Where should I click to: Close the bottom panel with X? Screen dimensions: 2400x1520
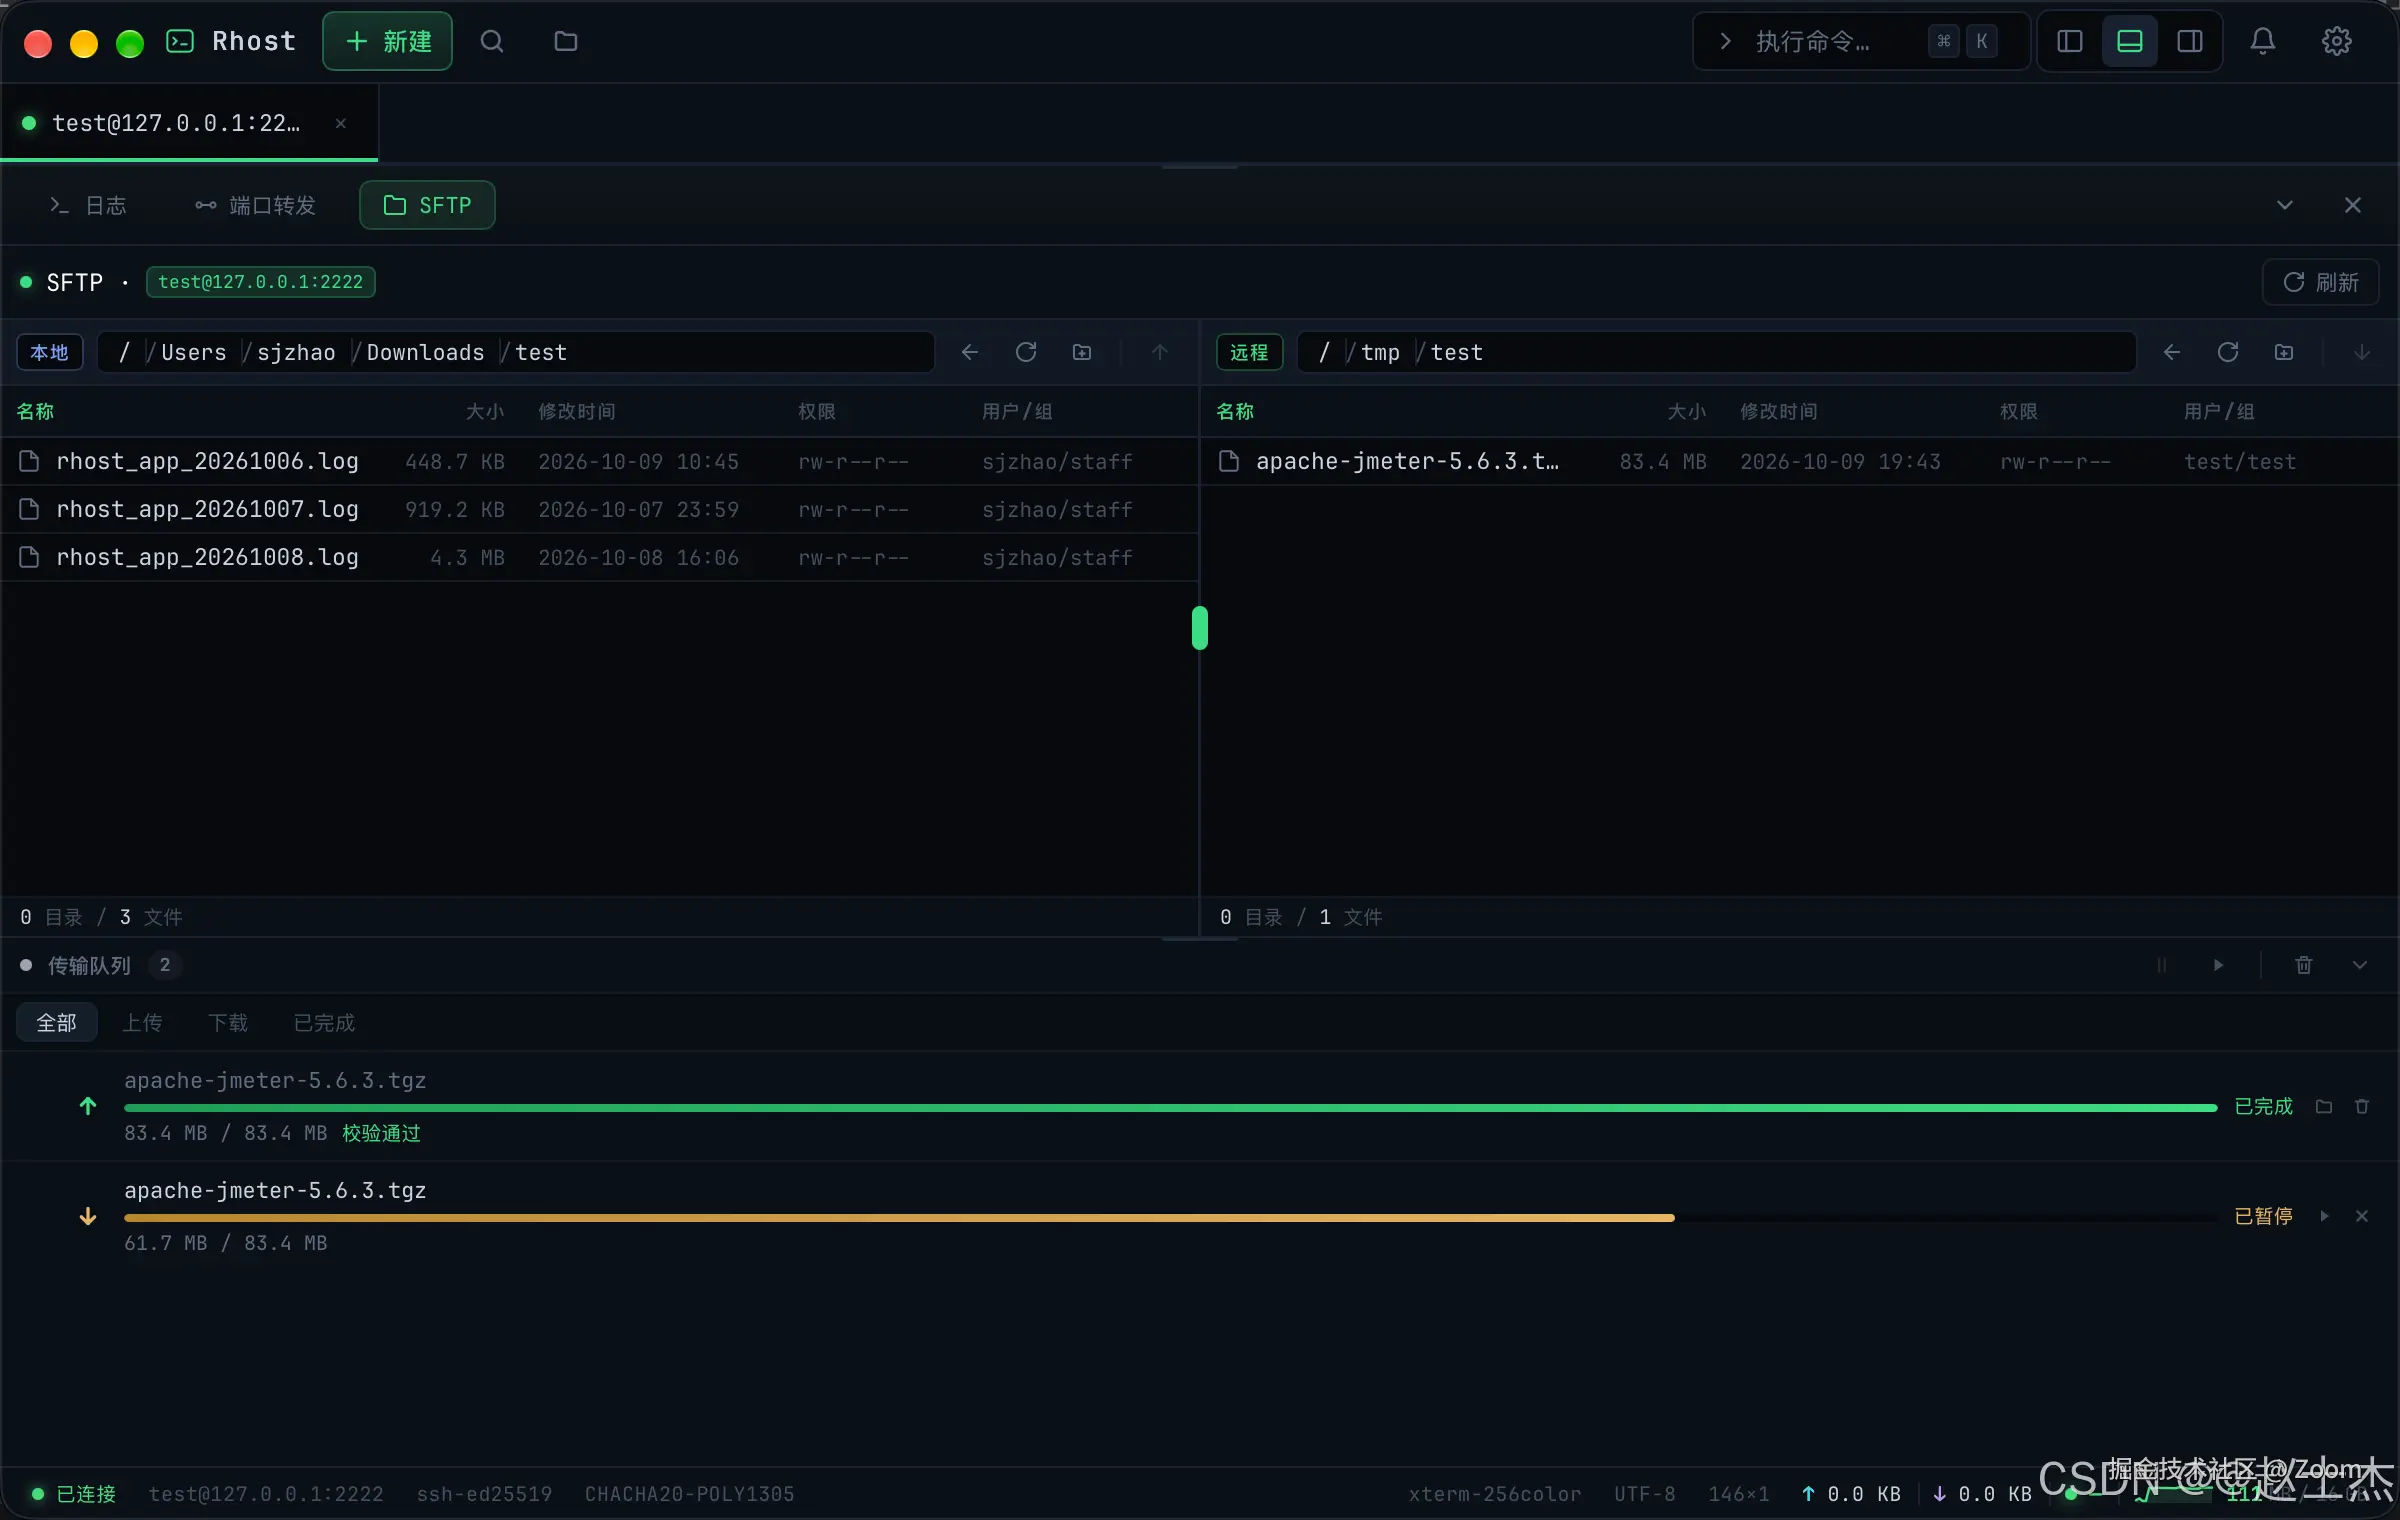point(2353,205)
